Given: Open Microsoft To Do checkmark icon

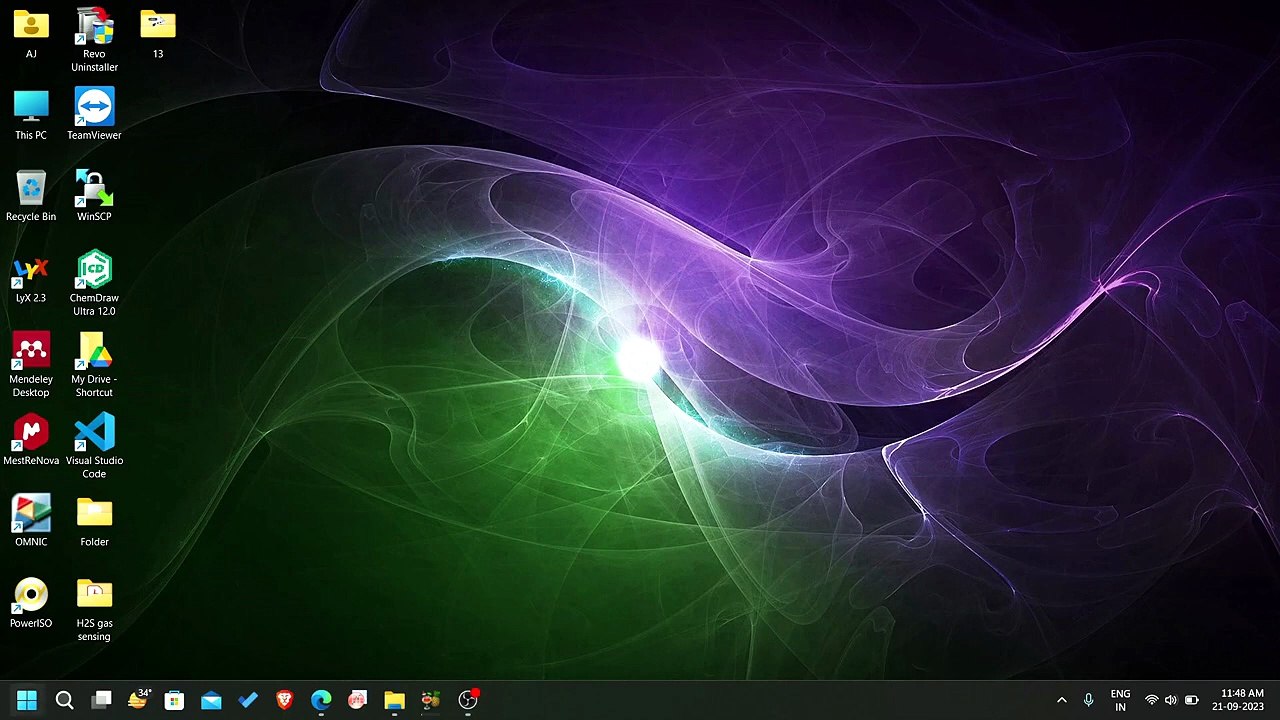Looking at the screenshot, I should pos(248,700).
